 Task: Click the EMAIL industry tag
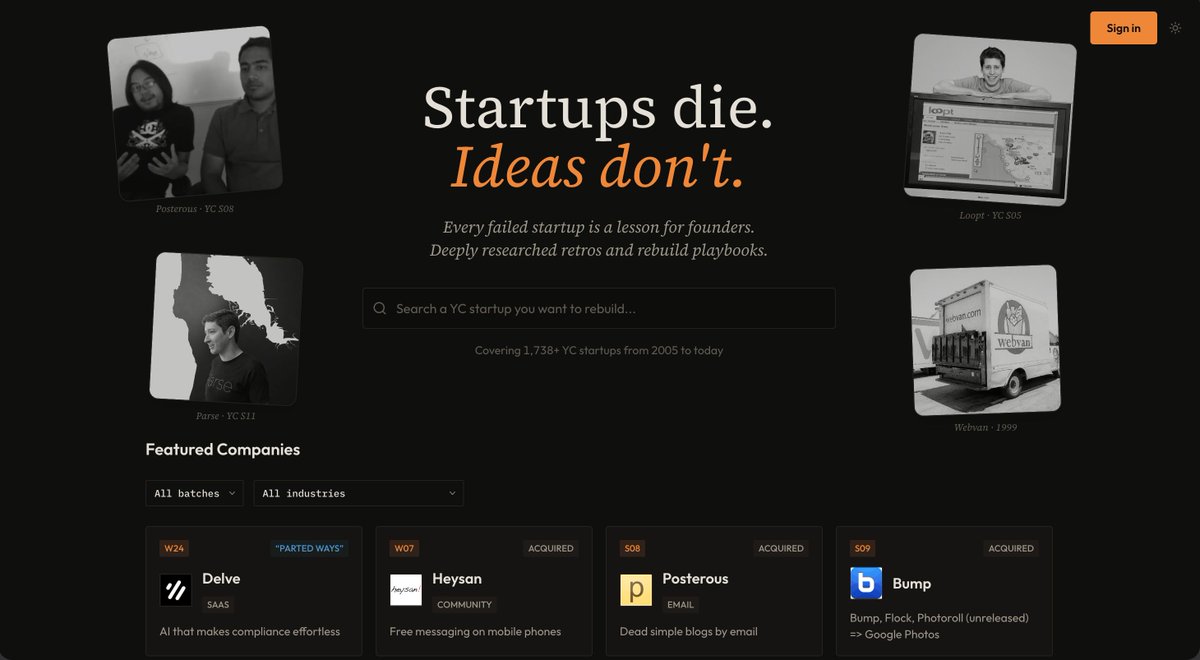(681, 604)
